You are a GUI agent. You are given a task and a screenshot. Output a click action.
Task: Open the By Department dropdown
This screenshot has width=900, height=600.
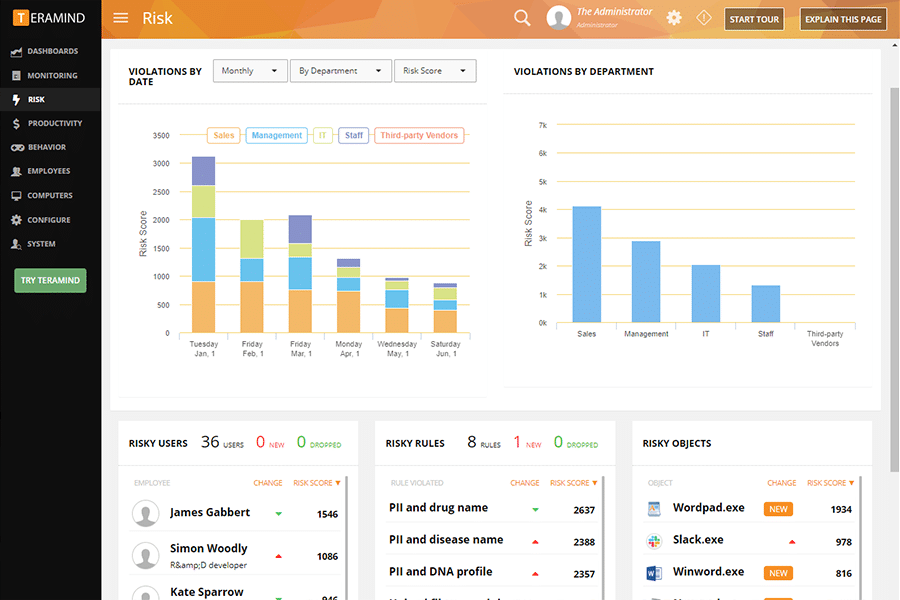340,71
